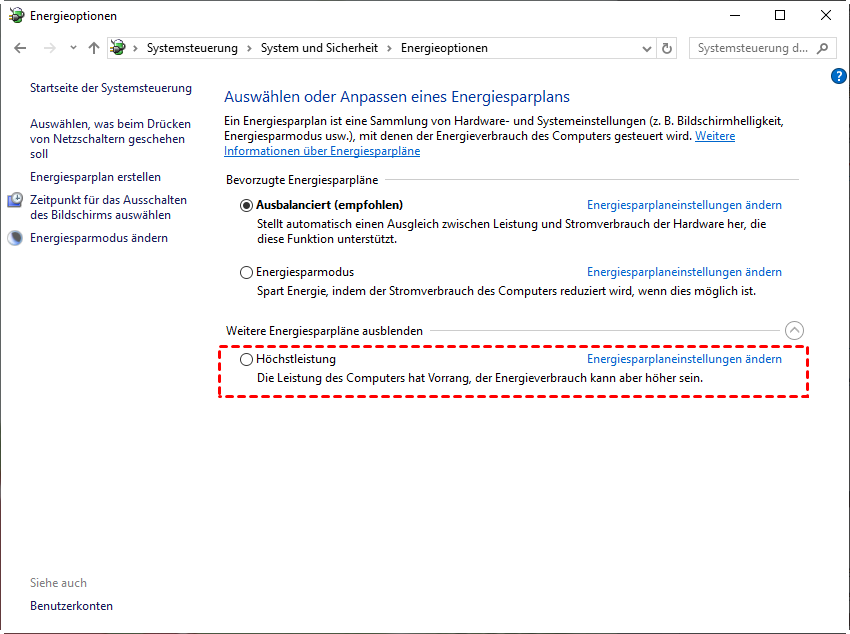850x634 pixels.
Task: Click the address bar power options icon
Action: point(118,48)
